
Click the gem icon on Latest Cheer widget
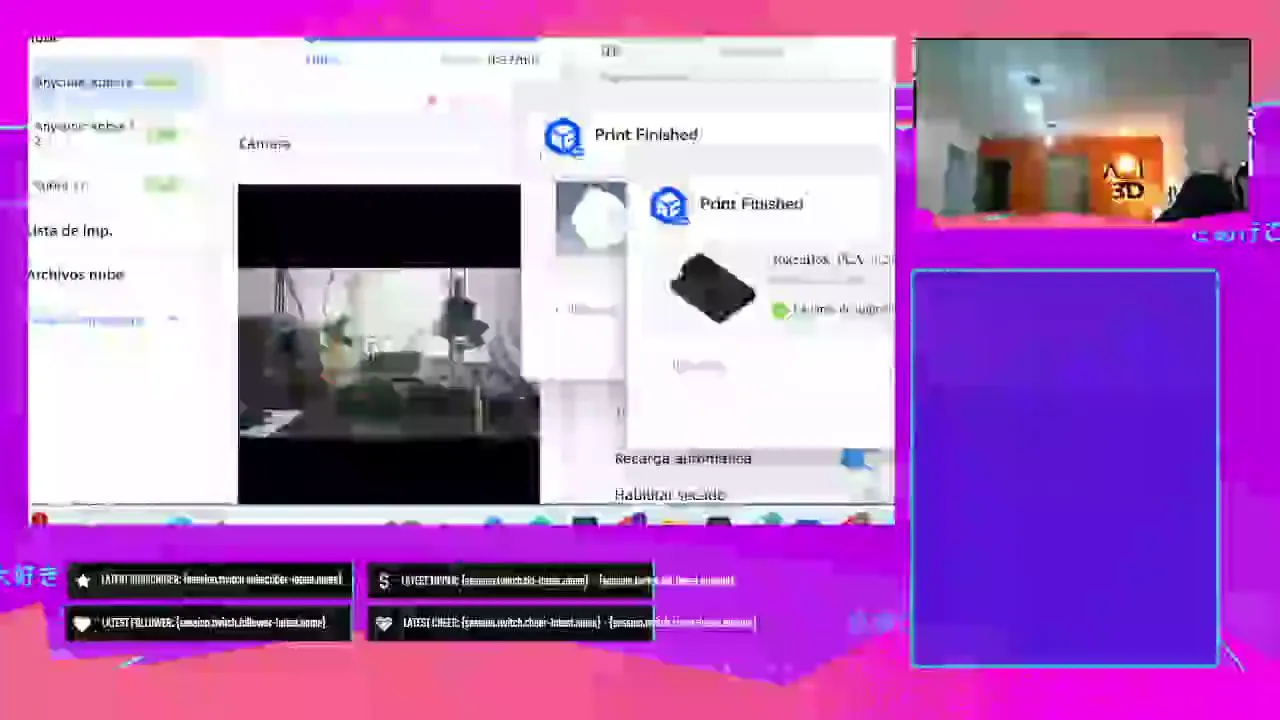pyautogui.click(x=384, y=623)
